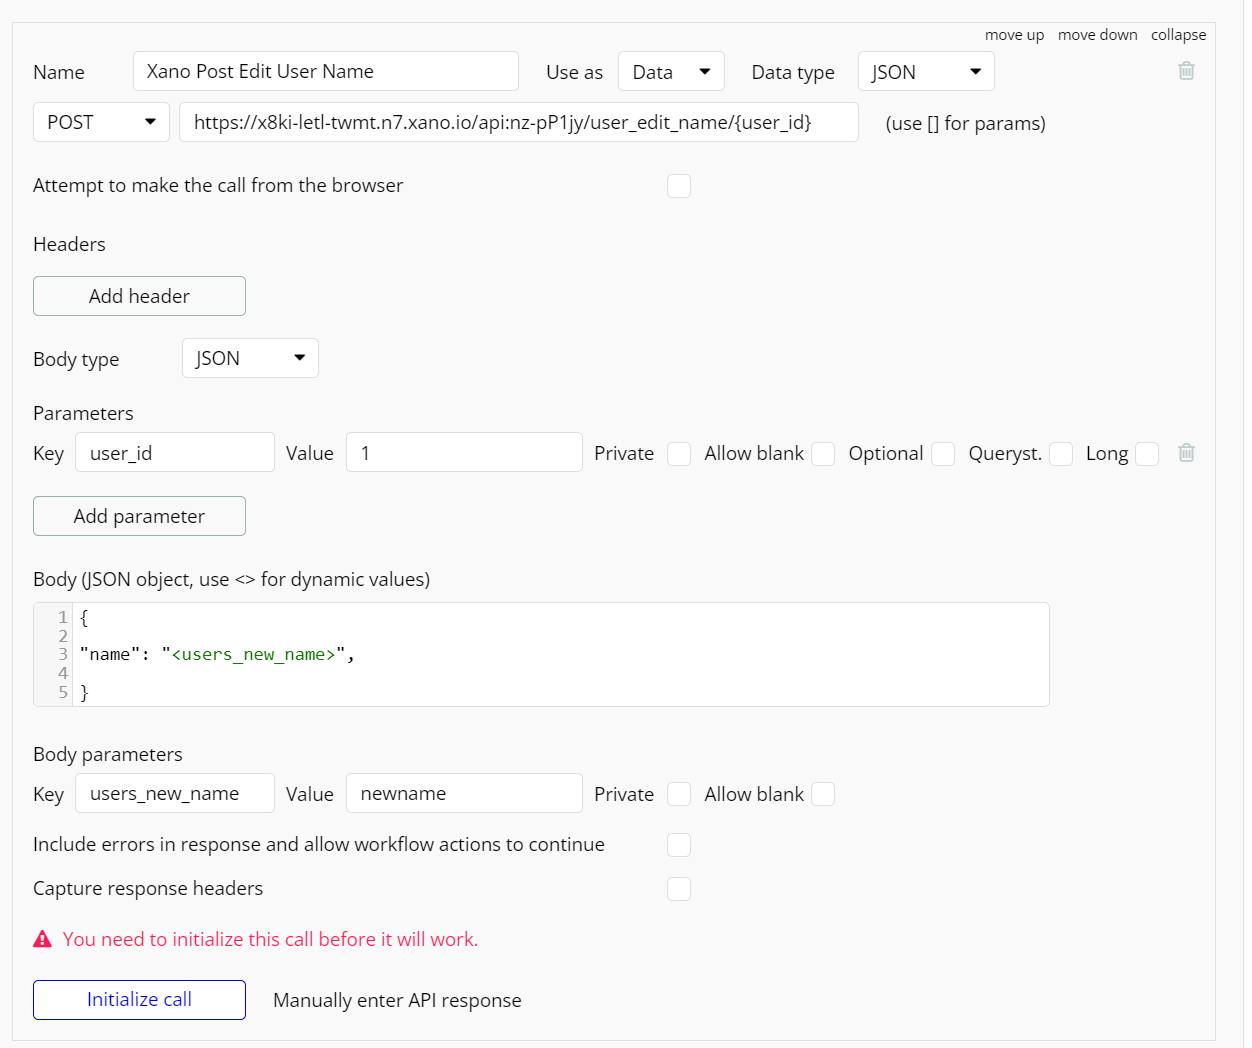The image size is (1252, 1048).
Task: Enable Querystring option for user_id parameter
Action: point(1061,454)
